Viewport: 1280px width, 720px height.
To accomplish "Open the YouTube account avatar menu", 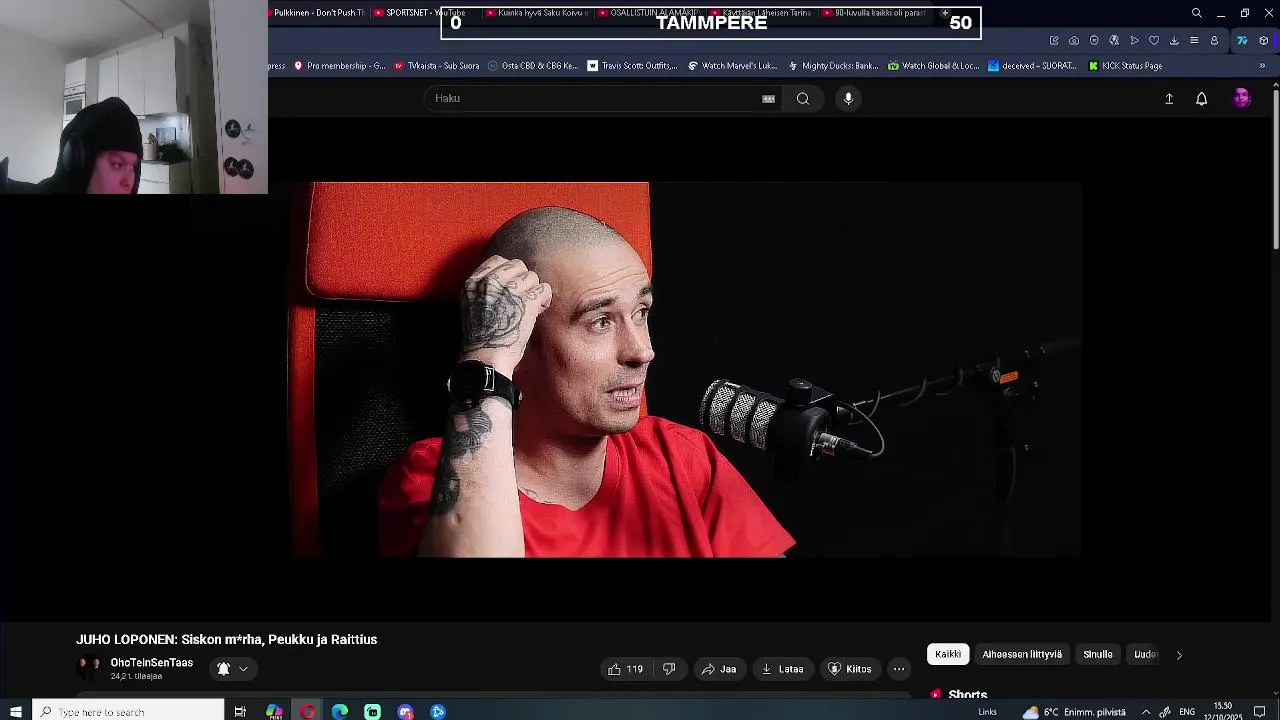I will [1242, 98].
